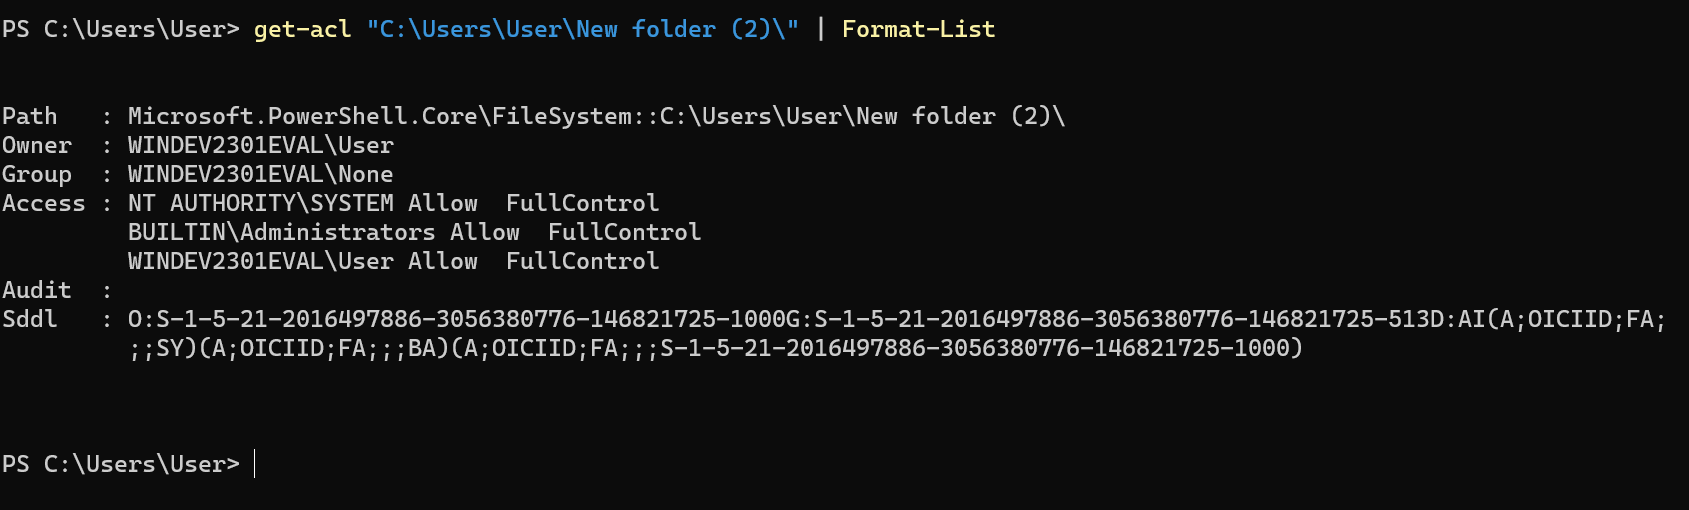Click the Microsoft.PowerShell.Core FileSystem path value
The height and width of the screenshot is (510, 1689).
597,116
